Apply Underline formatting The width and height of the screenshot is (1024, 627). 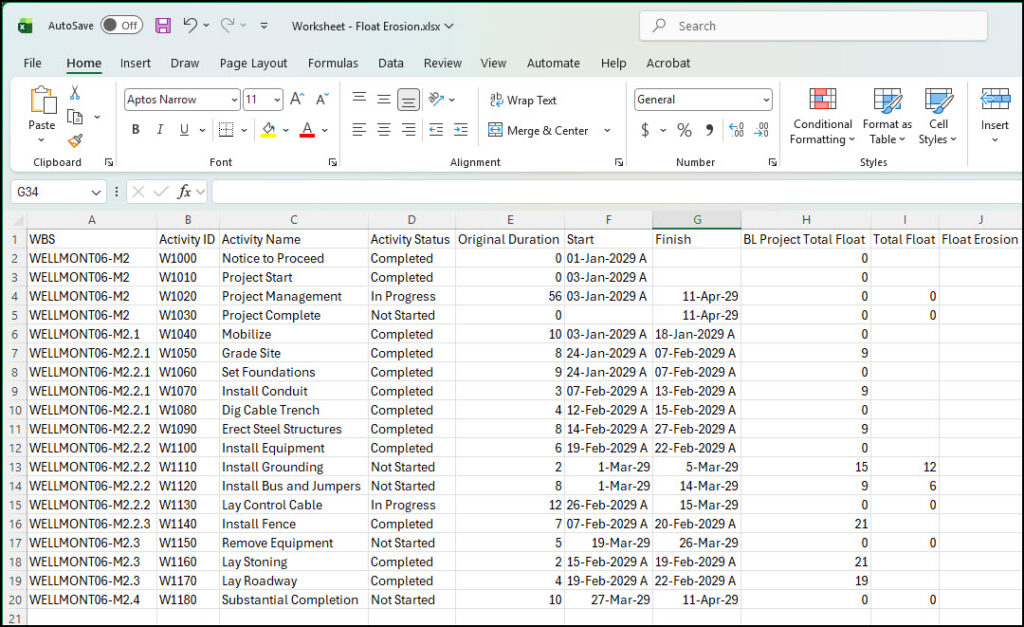[184, 130]
